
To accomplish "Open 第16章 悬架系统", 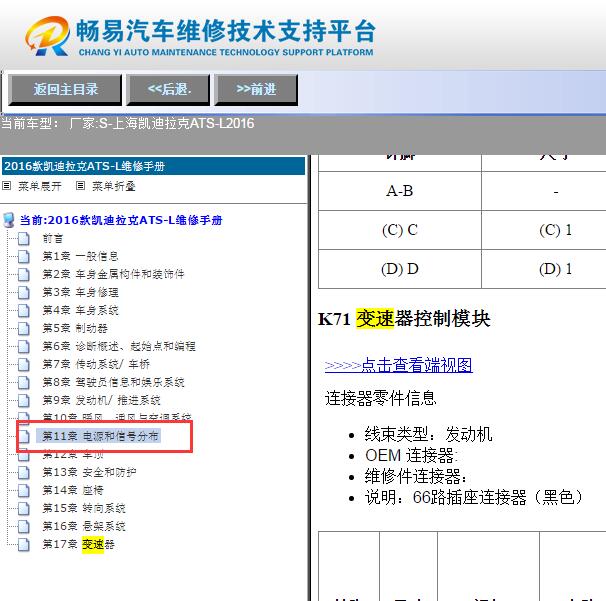I will pyautogui.click(x=84, y=526).
